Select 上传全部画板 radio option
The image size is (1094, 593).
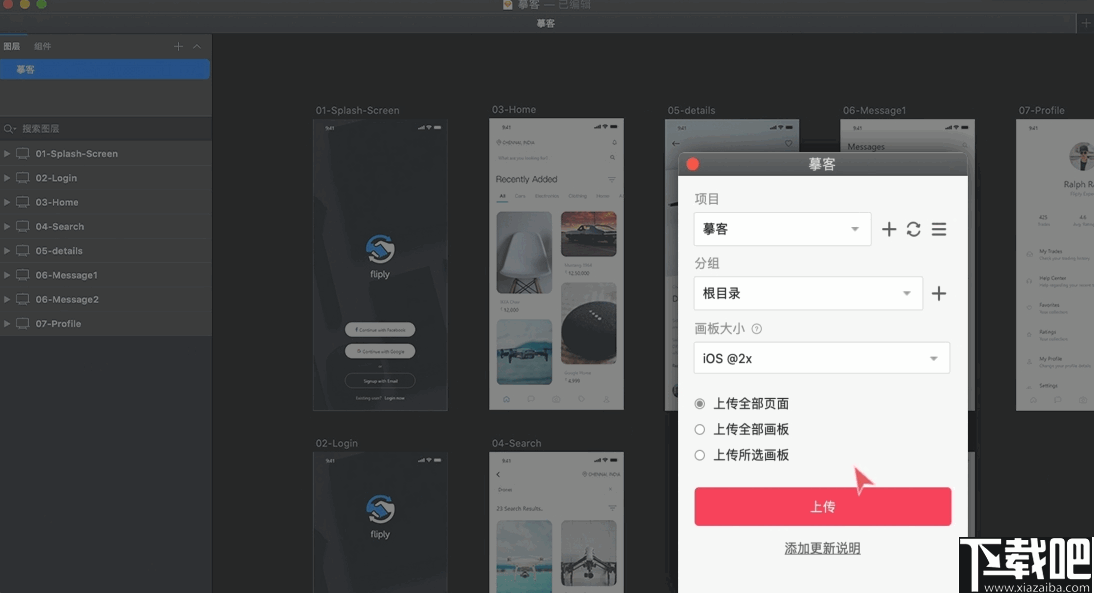coord(700,430)
